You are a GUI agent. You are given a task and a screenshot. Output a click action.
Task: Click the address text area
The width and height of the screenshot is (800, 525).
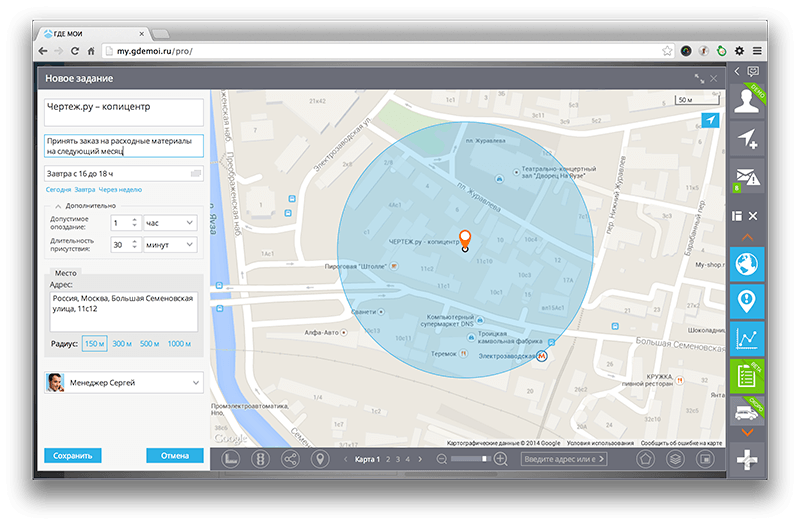click(x=124, y=312)
